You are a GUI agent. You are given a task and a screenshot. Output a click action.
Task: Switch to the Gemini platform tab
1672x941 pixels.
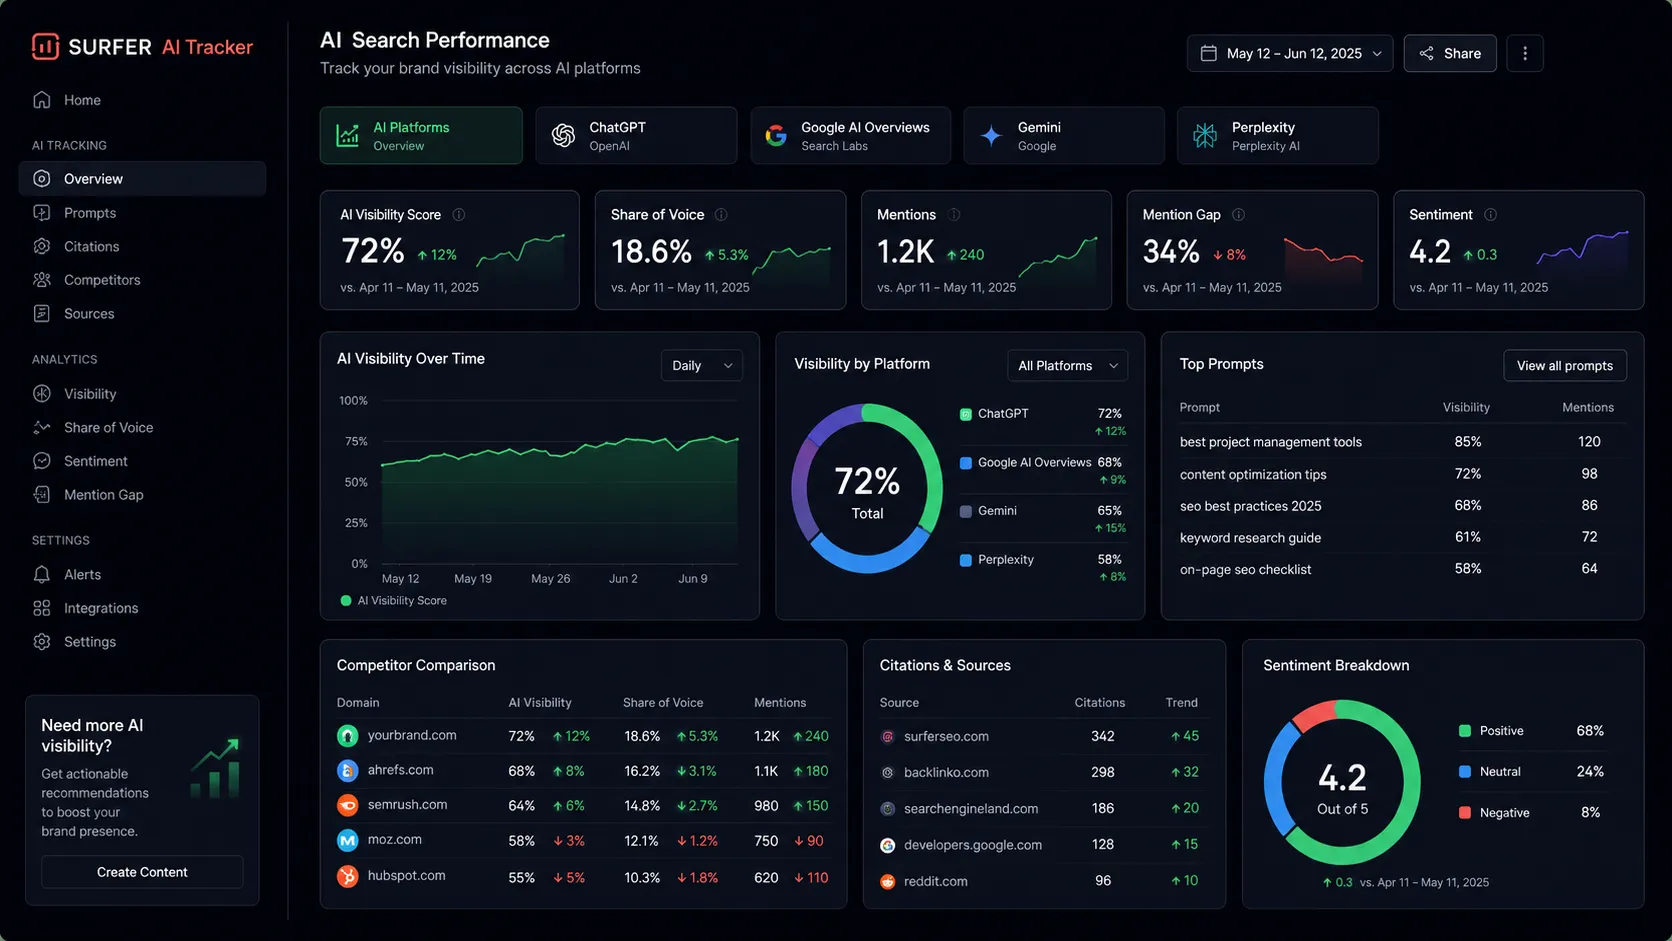[1064, 135]
